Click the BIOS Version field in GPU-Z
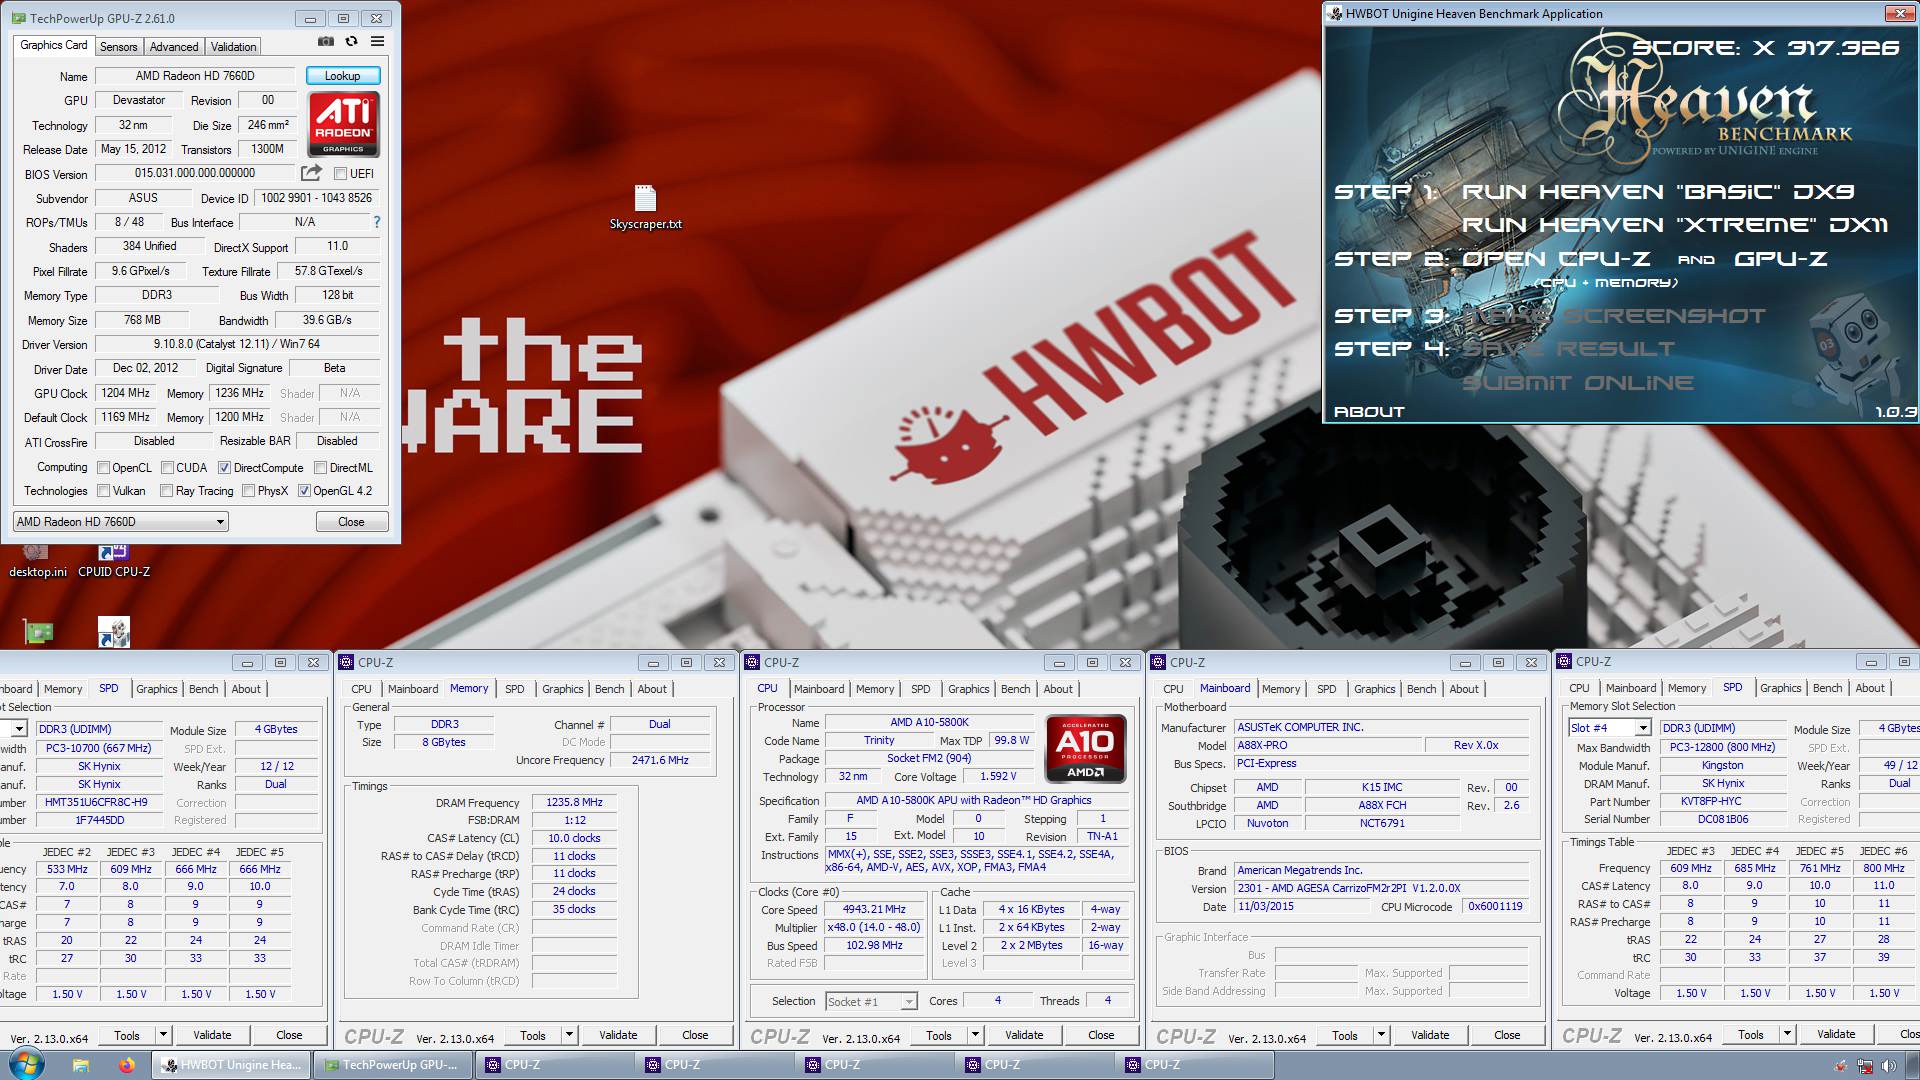Screen dimensions: 1920x1080 195,173
